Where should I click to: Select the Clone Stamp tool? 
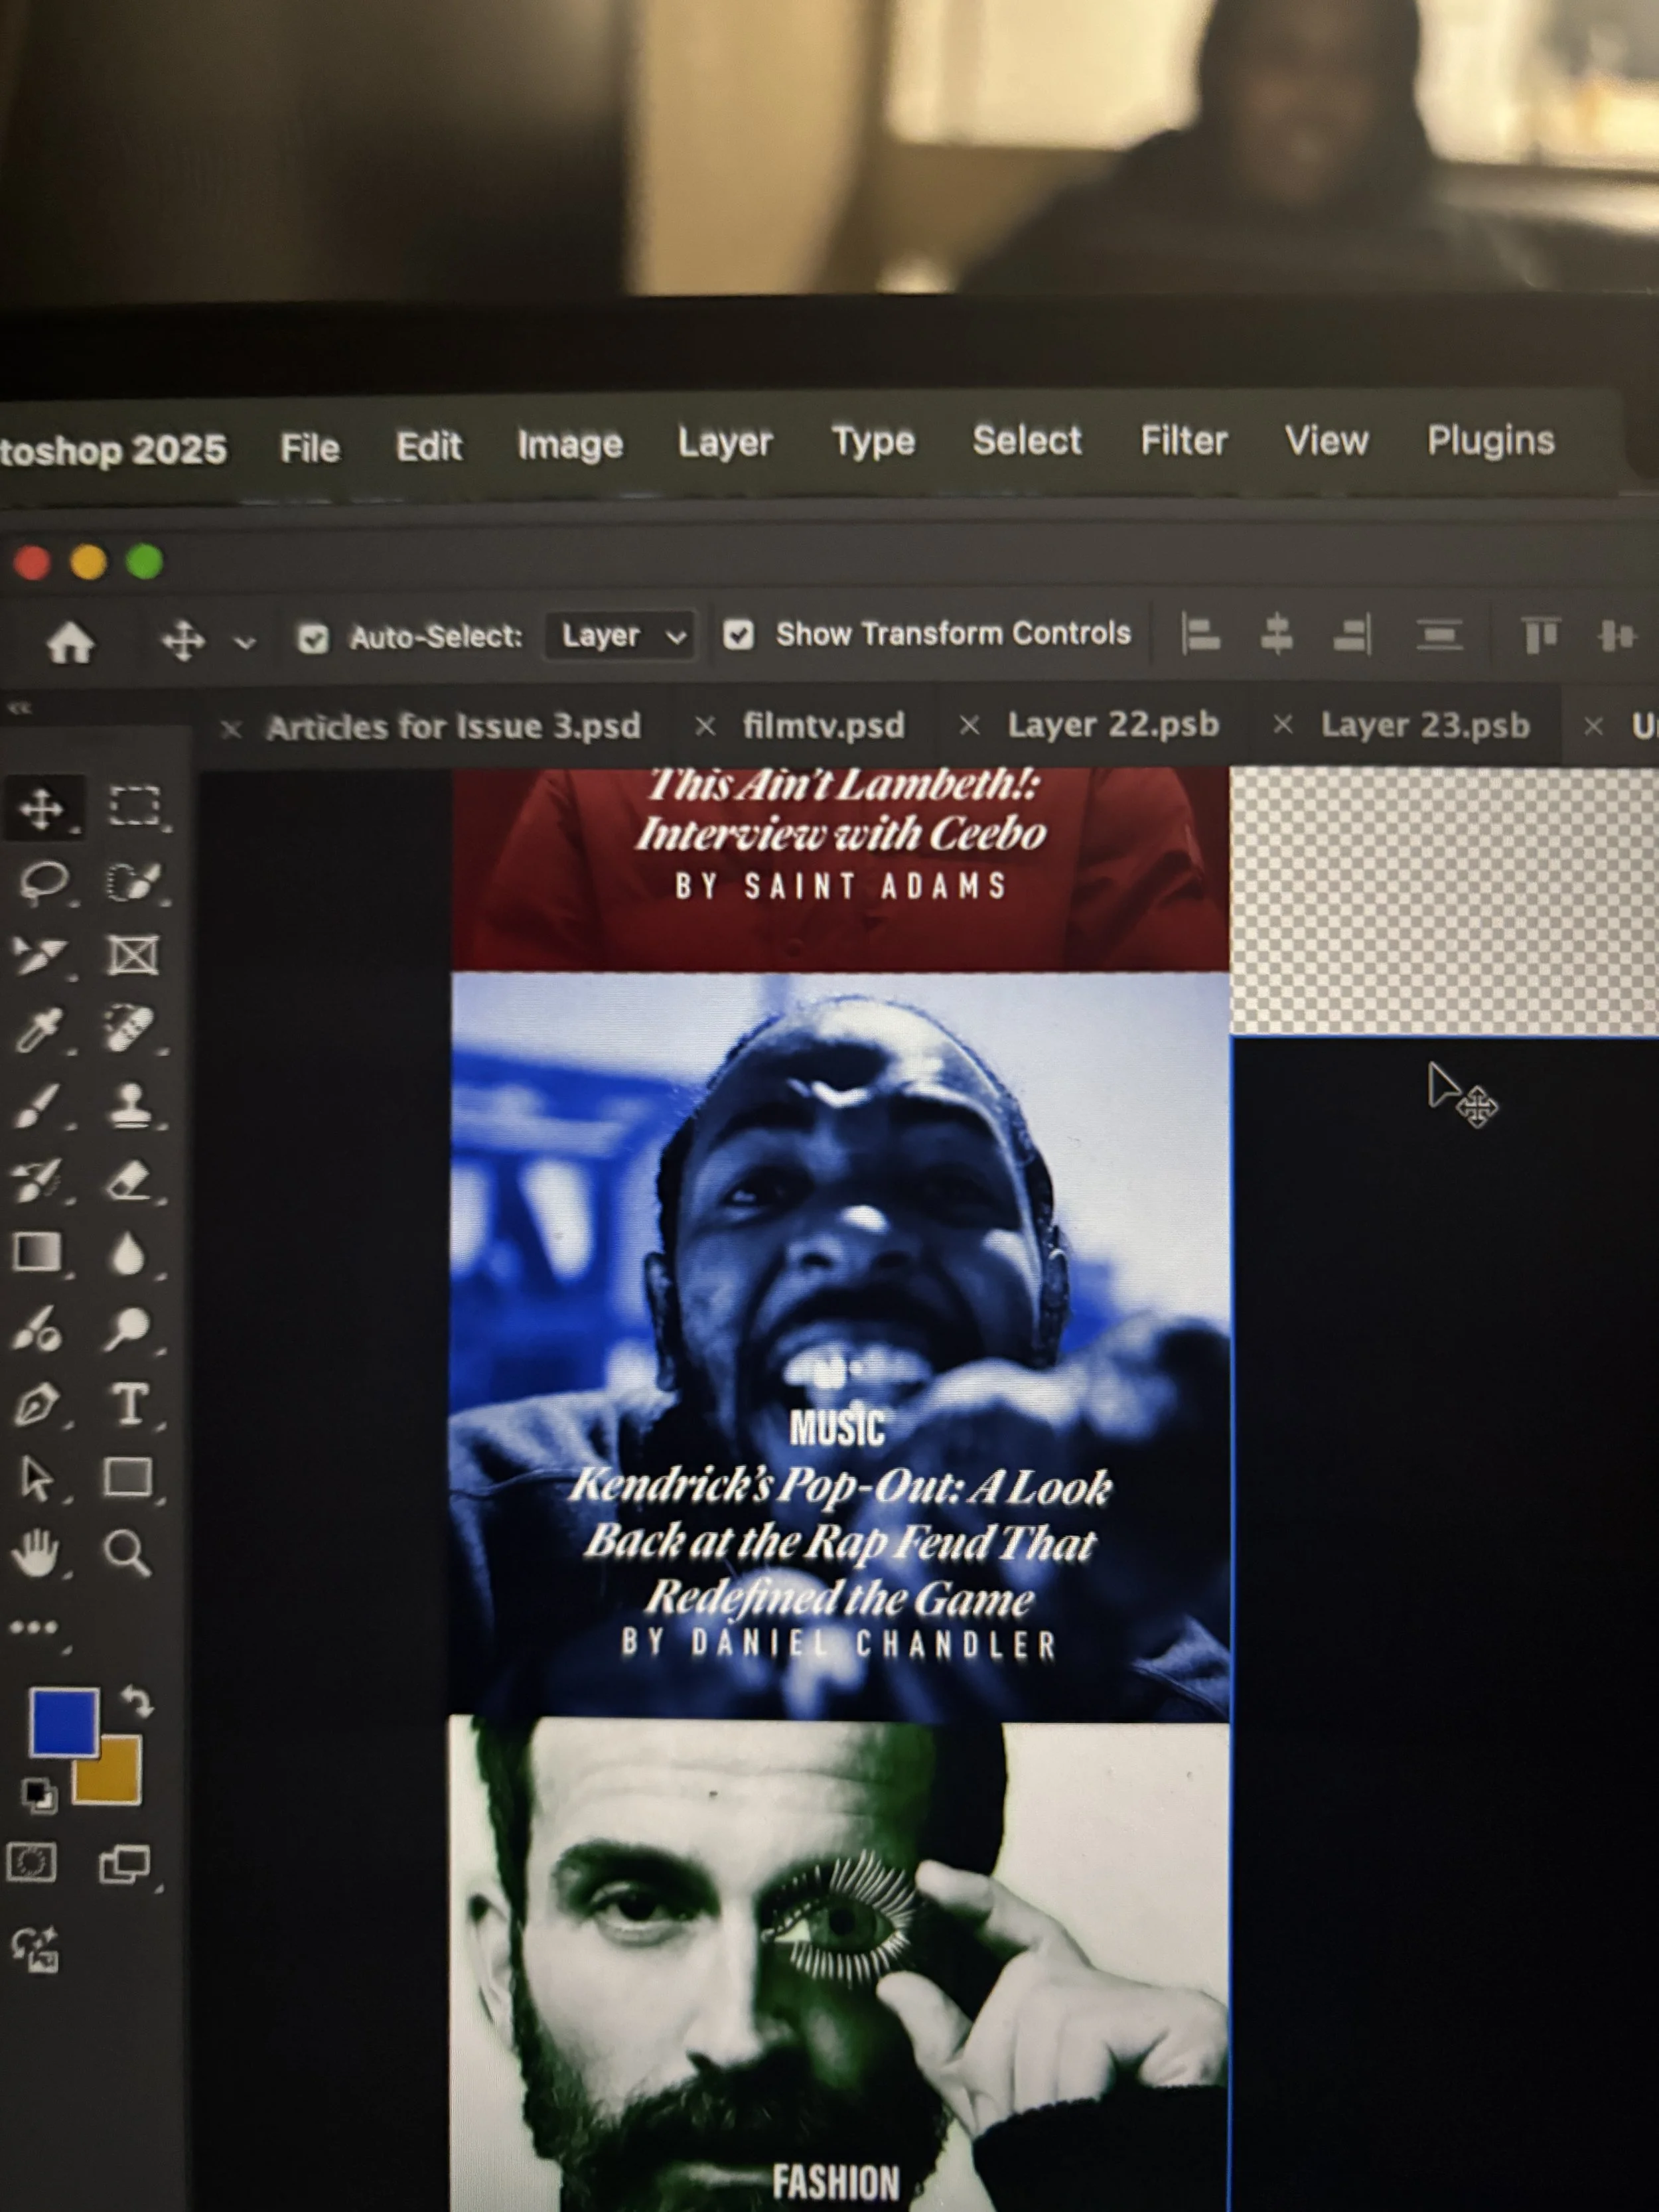point(130,1105)
